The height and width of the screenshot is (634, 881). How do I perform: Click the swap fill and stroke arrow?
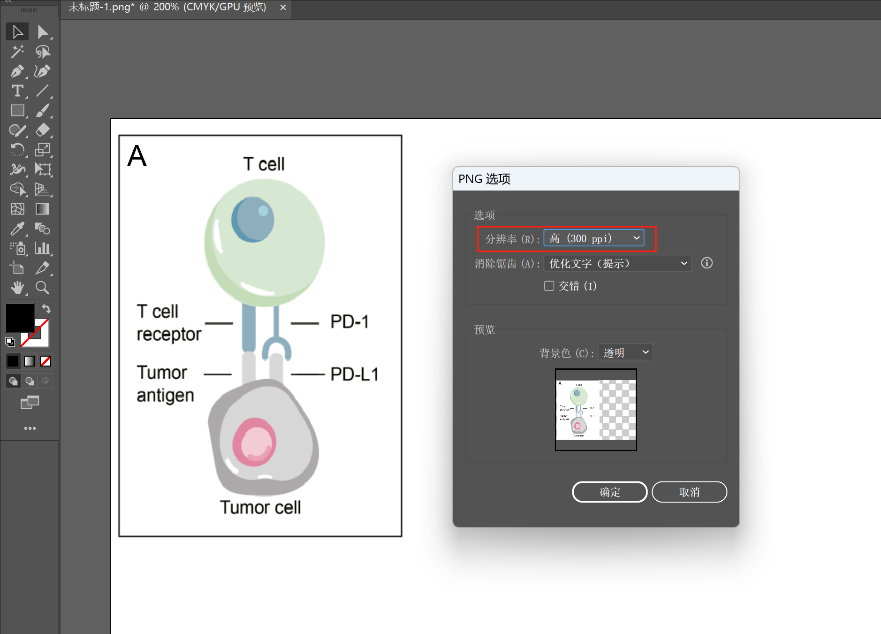pyautogui.click(x=46, y=309)
